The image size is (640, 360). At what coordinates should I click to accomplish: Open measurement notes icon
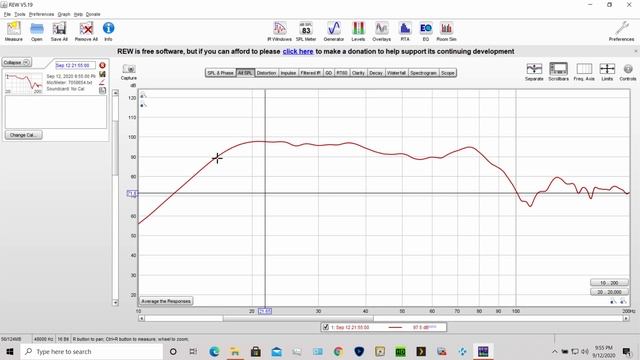pos(102,90)
